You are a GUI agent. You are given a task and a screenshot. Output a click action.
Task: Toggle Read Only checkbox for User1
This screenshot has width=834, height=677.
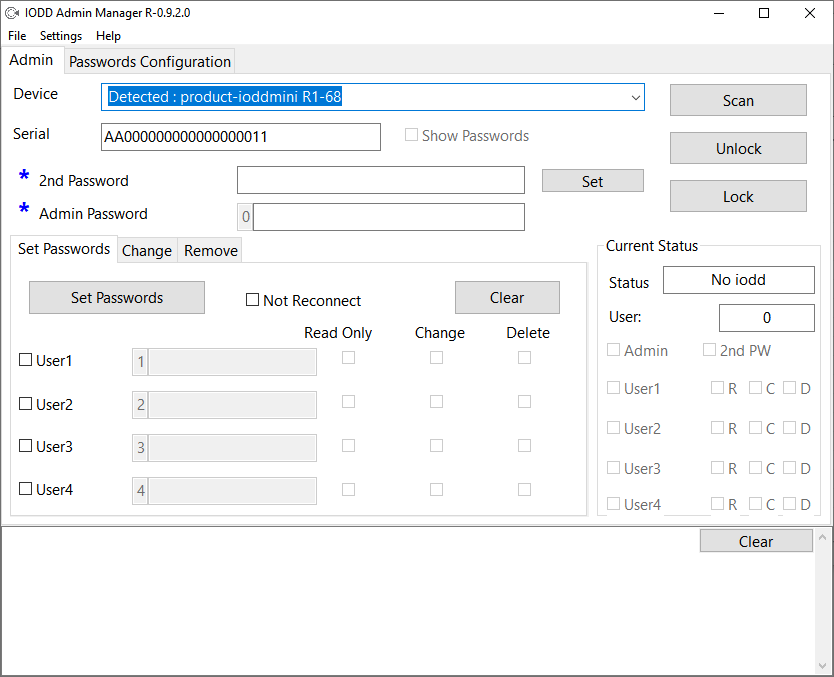pos(348,357)
